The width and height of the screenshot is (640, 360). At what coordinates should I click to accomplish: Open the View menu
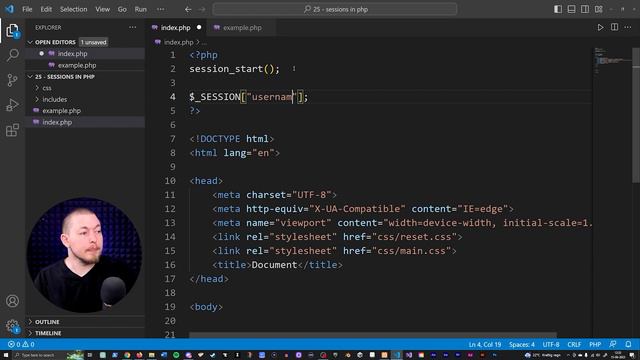tap(102, 9)
